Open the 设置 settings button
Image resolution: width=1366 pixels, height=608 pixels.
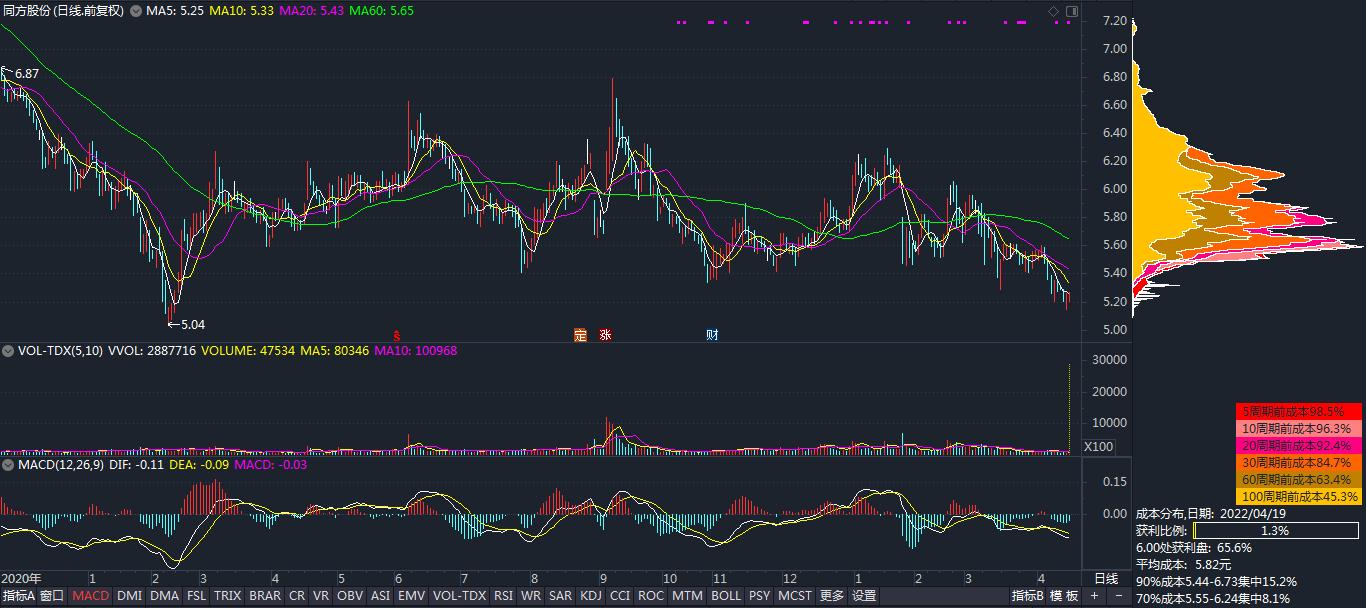coord(864,596)
